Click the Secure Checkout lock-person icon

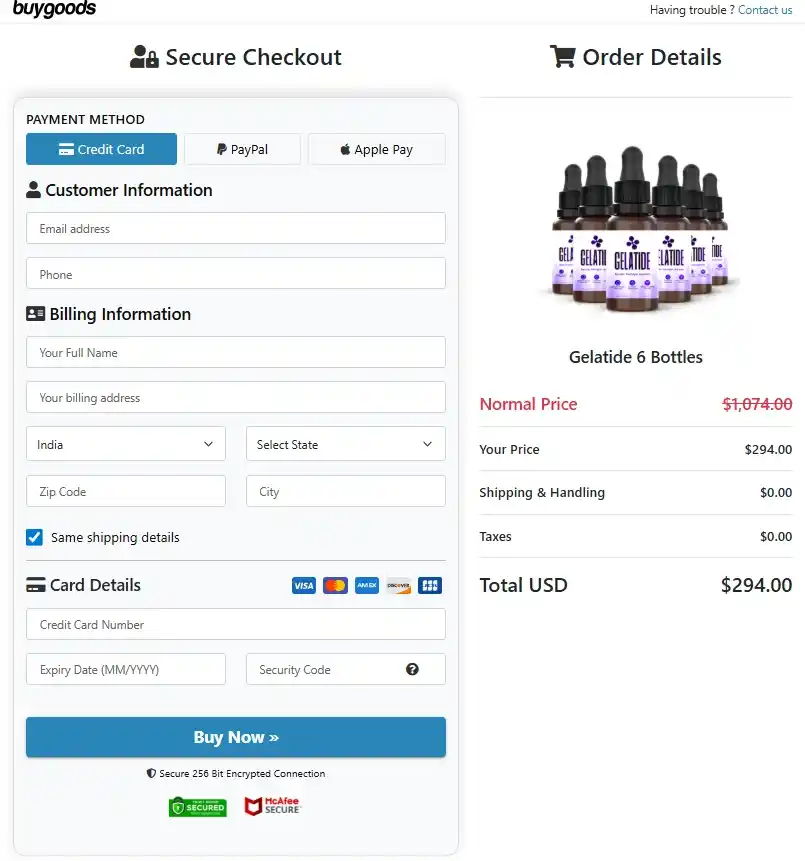coord(143,57)
